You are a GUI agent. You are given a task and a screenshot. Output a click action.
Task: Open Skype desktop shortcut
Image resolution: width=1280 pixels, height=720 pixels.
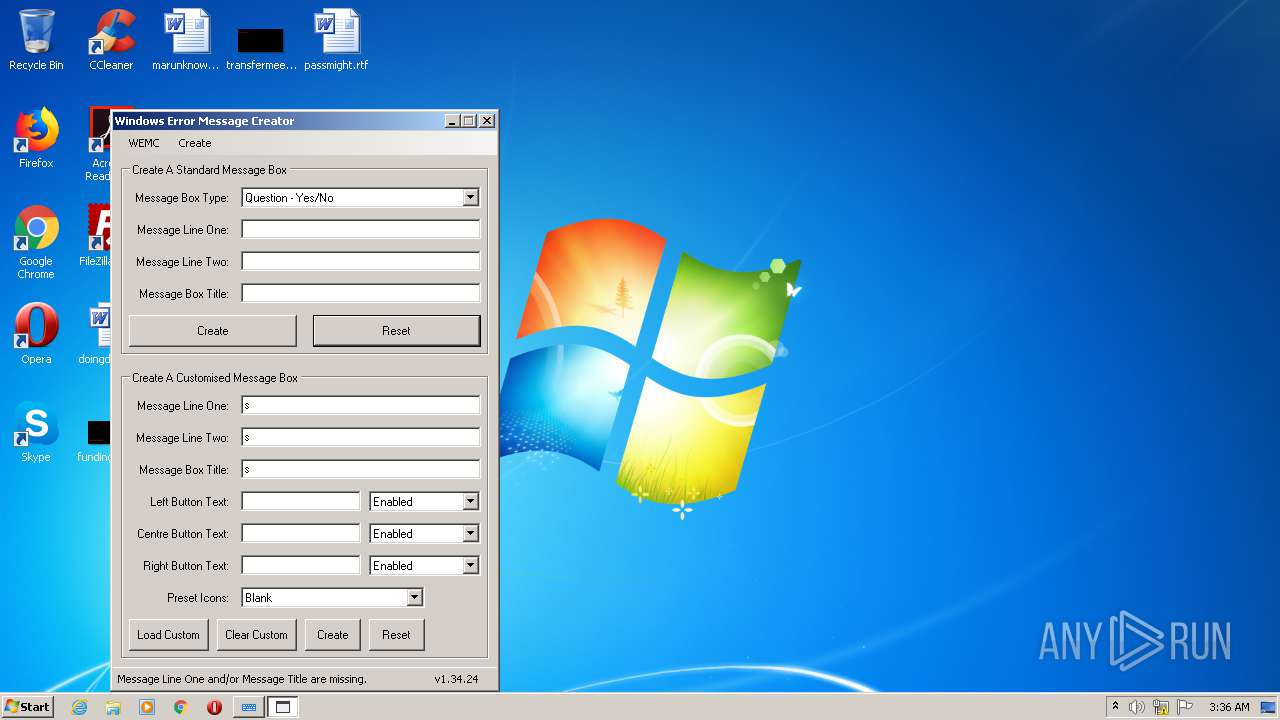36,432
